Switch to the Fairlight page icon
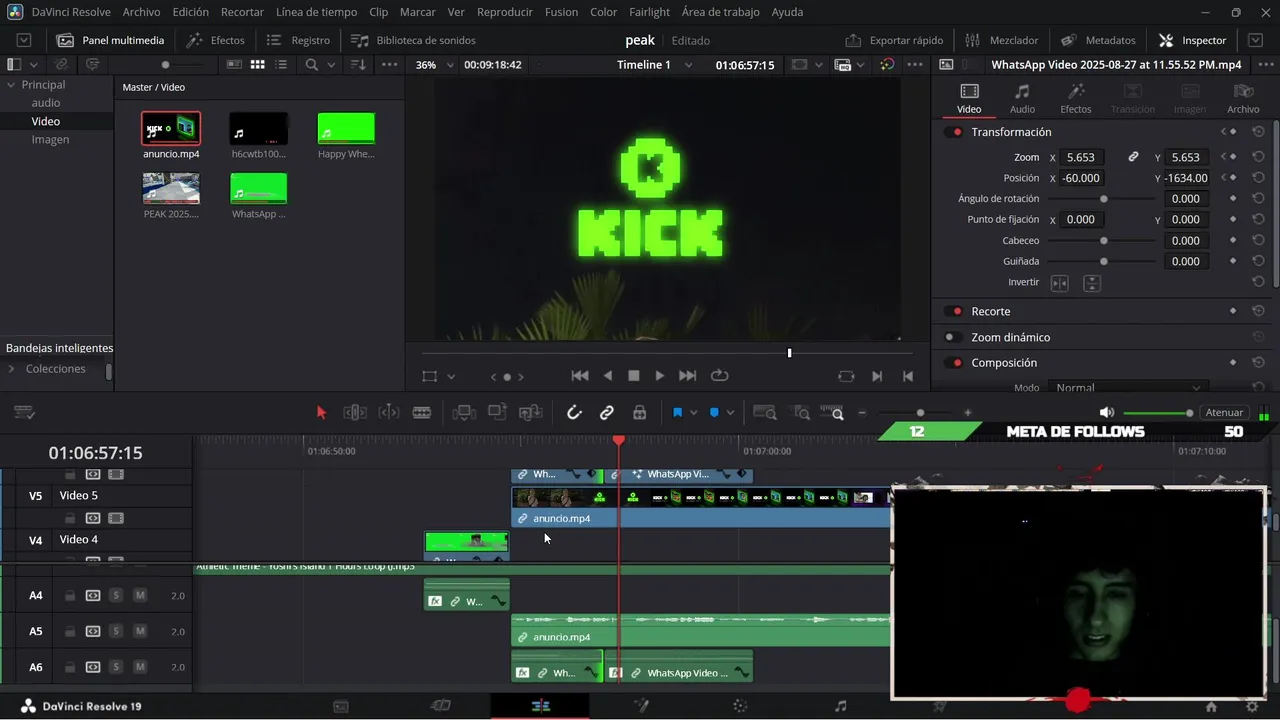Image resolution: width=1280 pixels, height=720 pixels. click(x=840, y=706)
